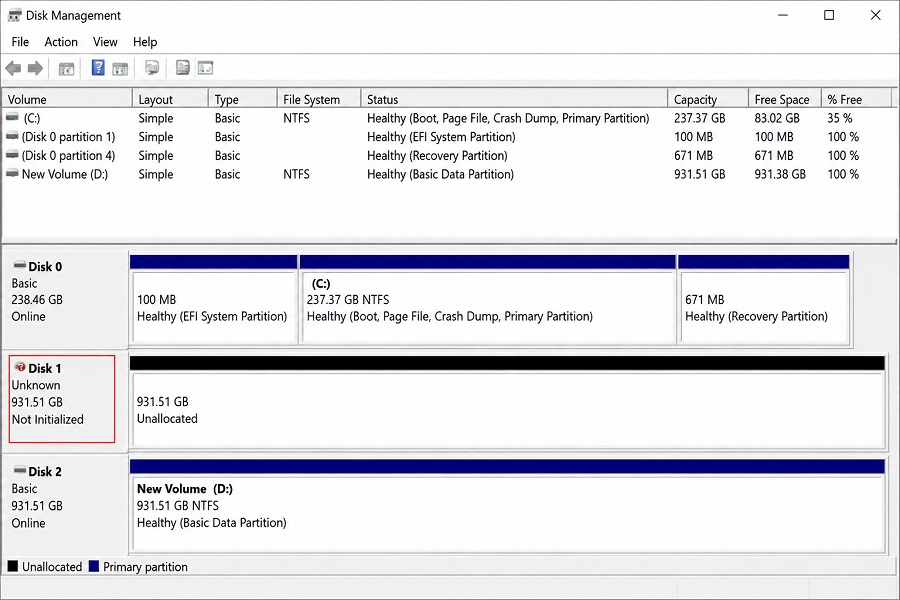This screenshot has width=900, height=600.
Task: Toggle the Show/Hide Action Pane icon
Action: (x=120, y=69)
